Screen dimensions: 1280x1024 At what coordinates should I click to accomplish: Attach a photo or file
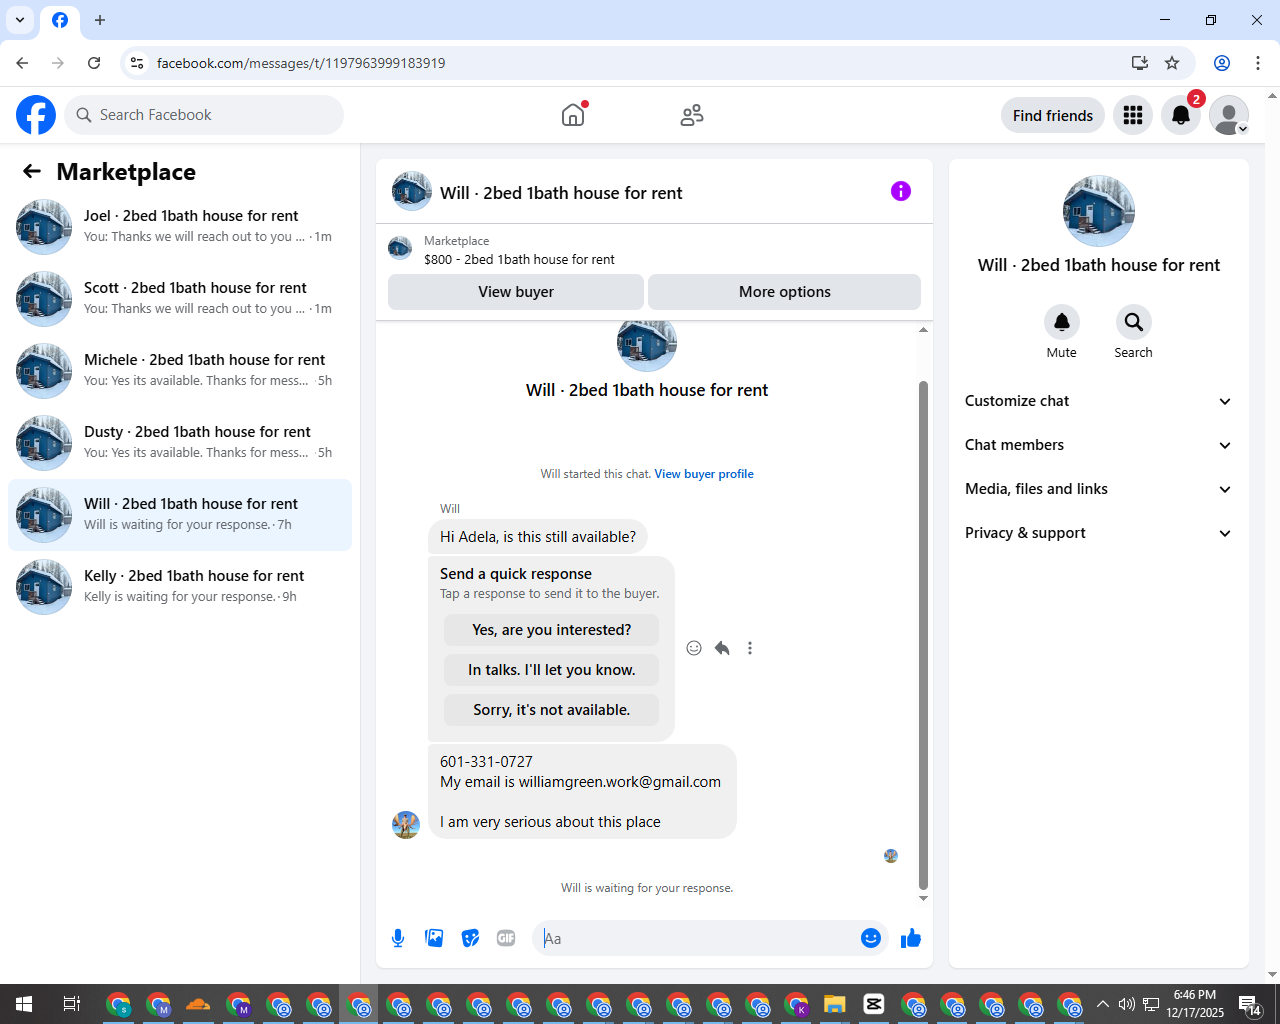pos(434,938)
